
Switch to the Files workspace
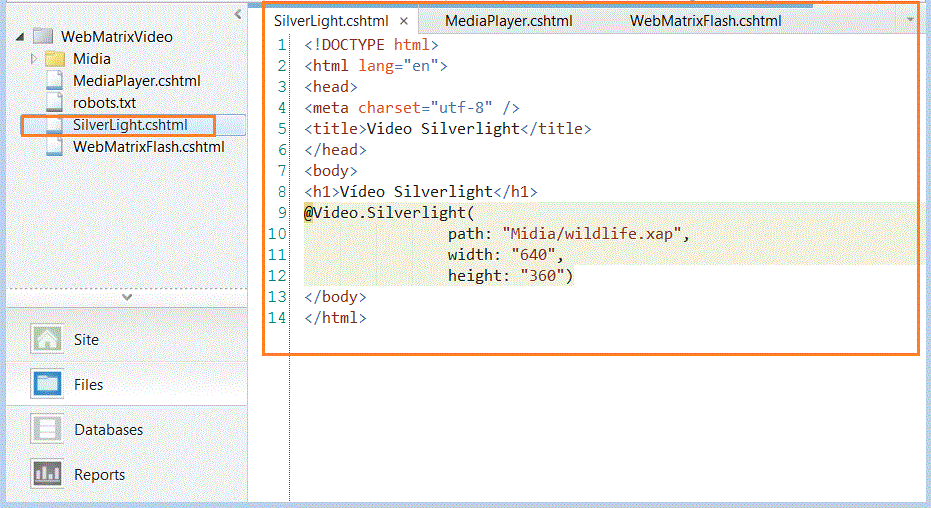point(126,384)
